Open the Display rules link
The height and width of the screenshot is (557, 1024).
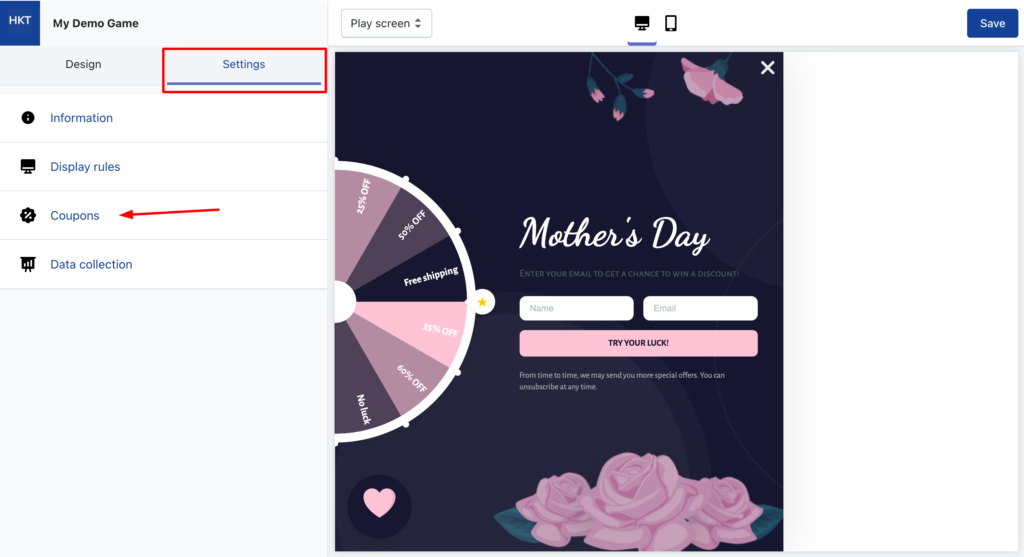click(x=85, y=167)
